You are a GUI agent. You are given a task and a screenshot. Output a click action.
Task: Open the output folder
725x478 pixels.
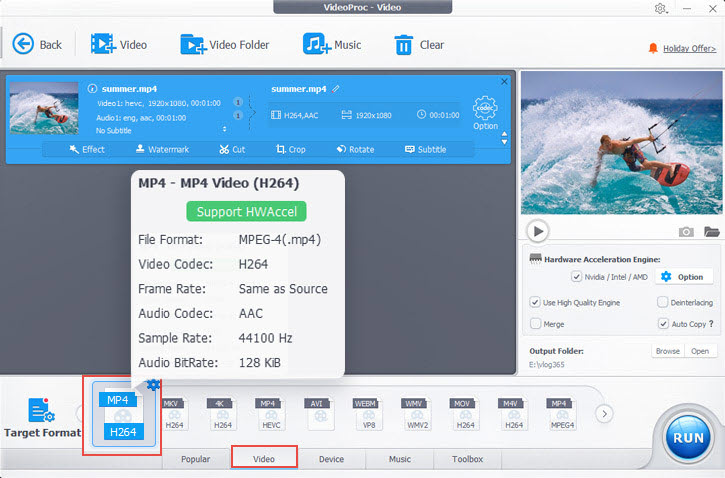pyautogui.click(x=700, y=351)
